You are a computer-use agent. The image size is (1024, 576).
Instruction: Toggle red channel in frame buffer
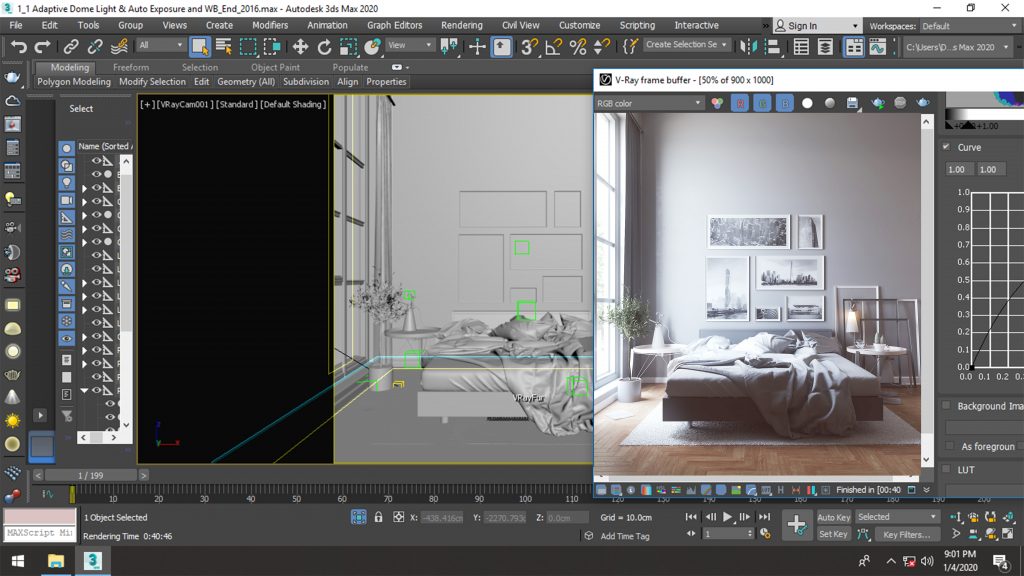pos(740,103)
